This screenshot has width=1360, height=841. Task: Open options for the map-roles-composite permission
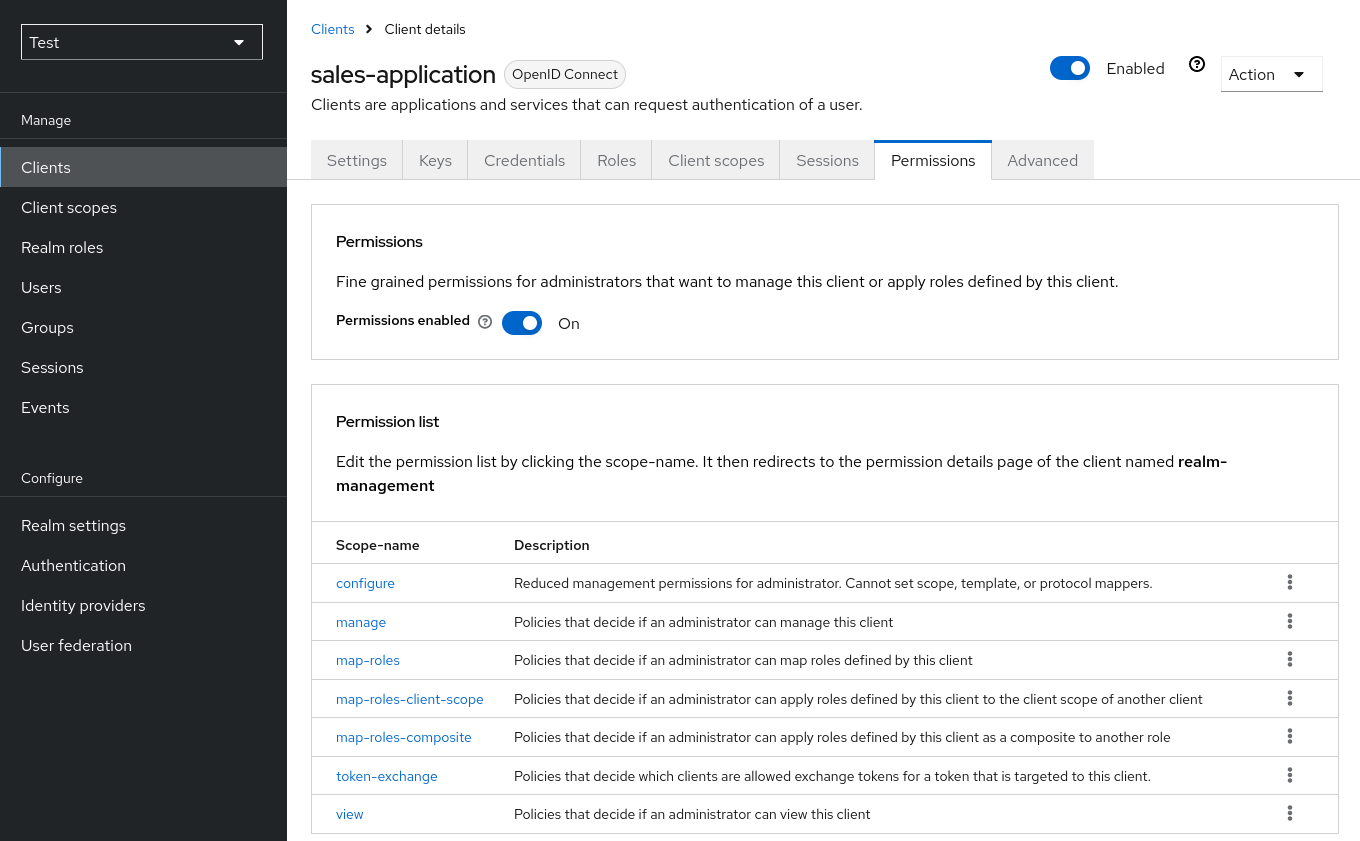click(1289, 736)
